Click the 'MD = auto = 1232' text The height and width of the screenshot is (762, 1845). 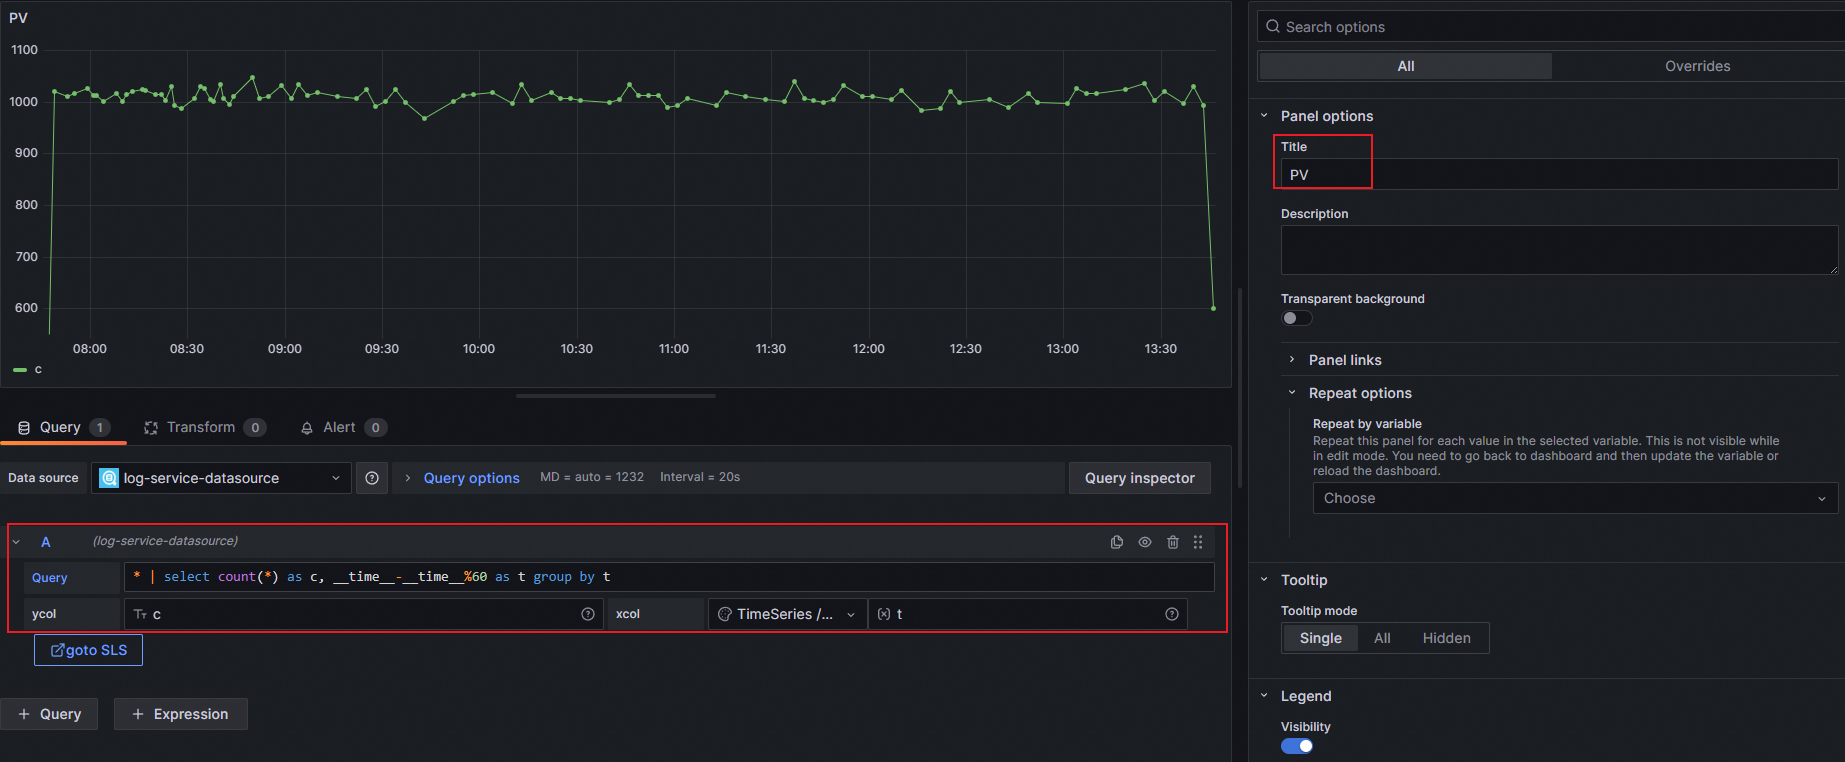(592, 477)
